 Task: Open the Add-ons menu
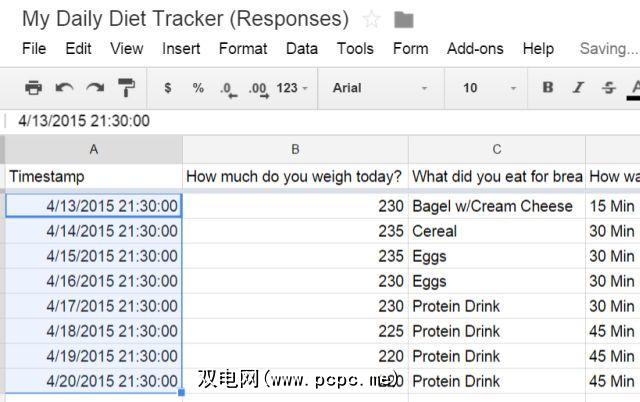coord(475,48)
